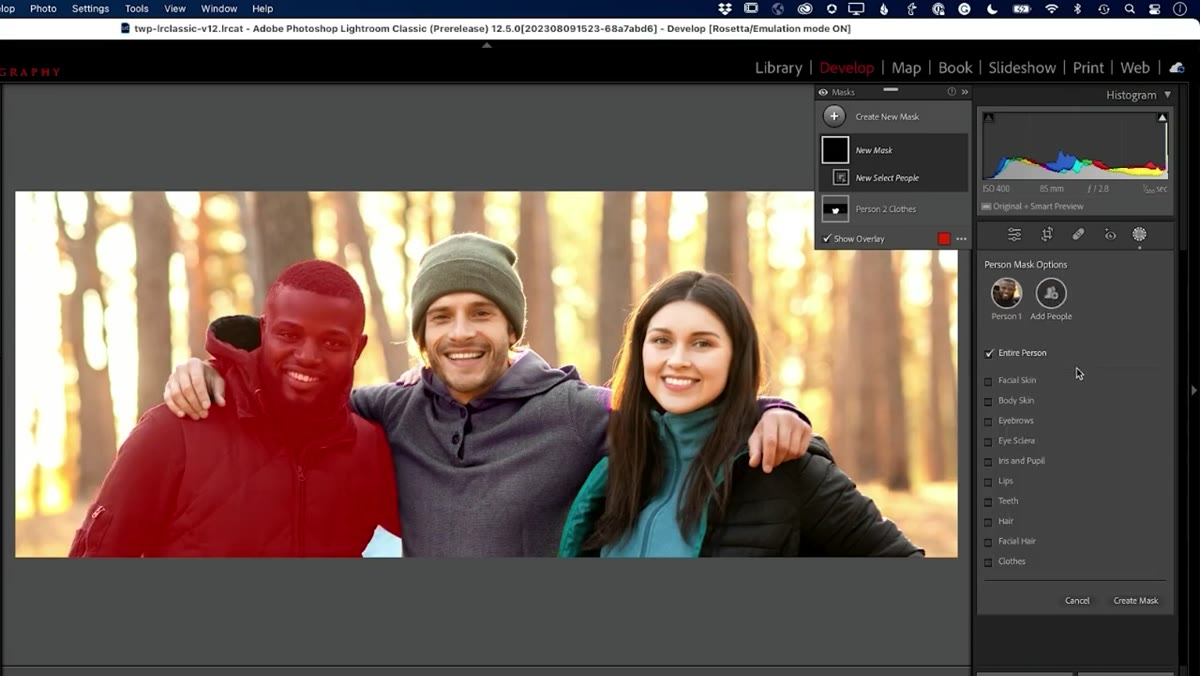Toggle highlight clipping indicator in histogram
This screenshot has height=676, width=1200.
pos(1162,118)
